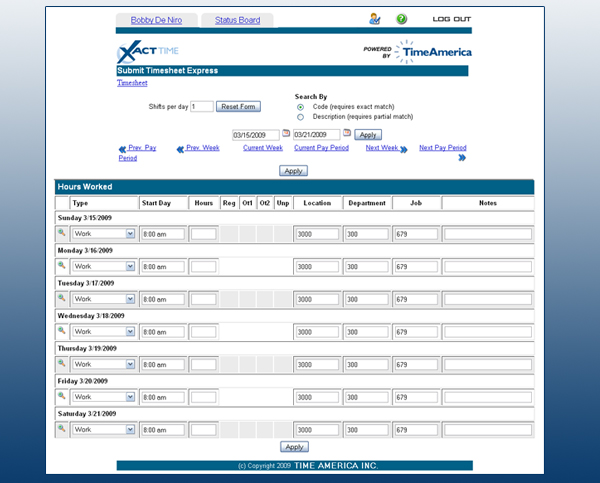Click Apply next to the date range
This screenshot has width=600, height=483.
[x=368, y=135]
